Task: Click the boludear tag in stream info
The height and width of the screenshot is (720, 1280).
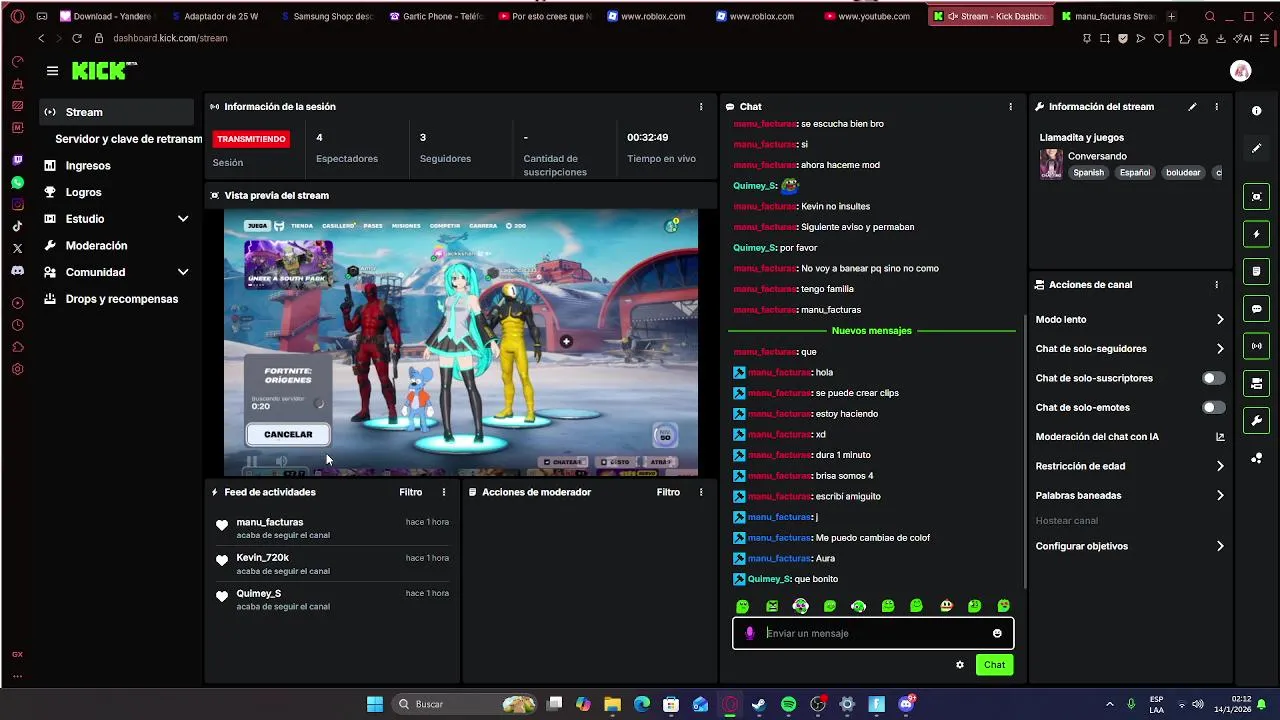Action: click(1183, 173)
